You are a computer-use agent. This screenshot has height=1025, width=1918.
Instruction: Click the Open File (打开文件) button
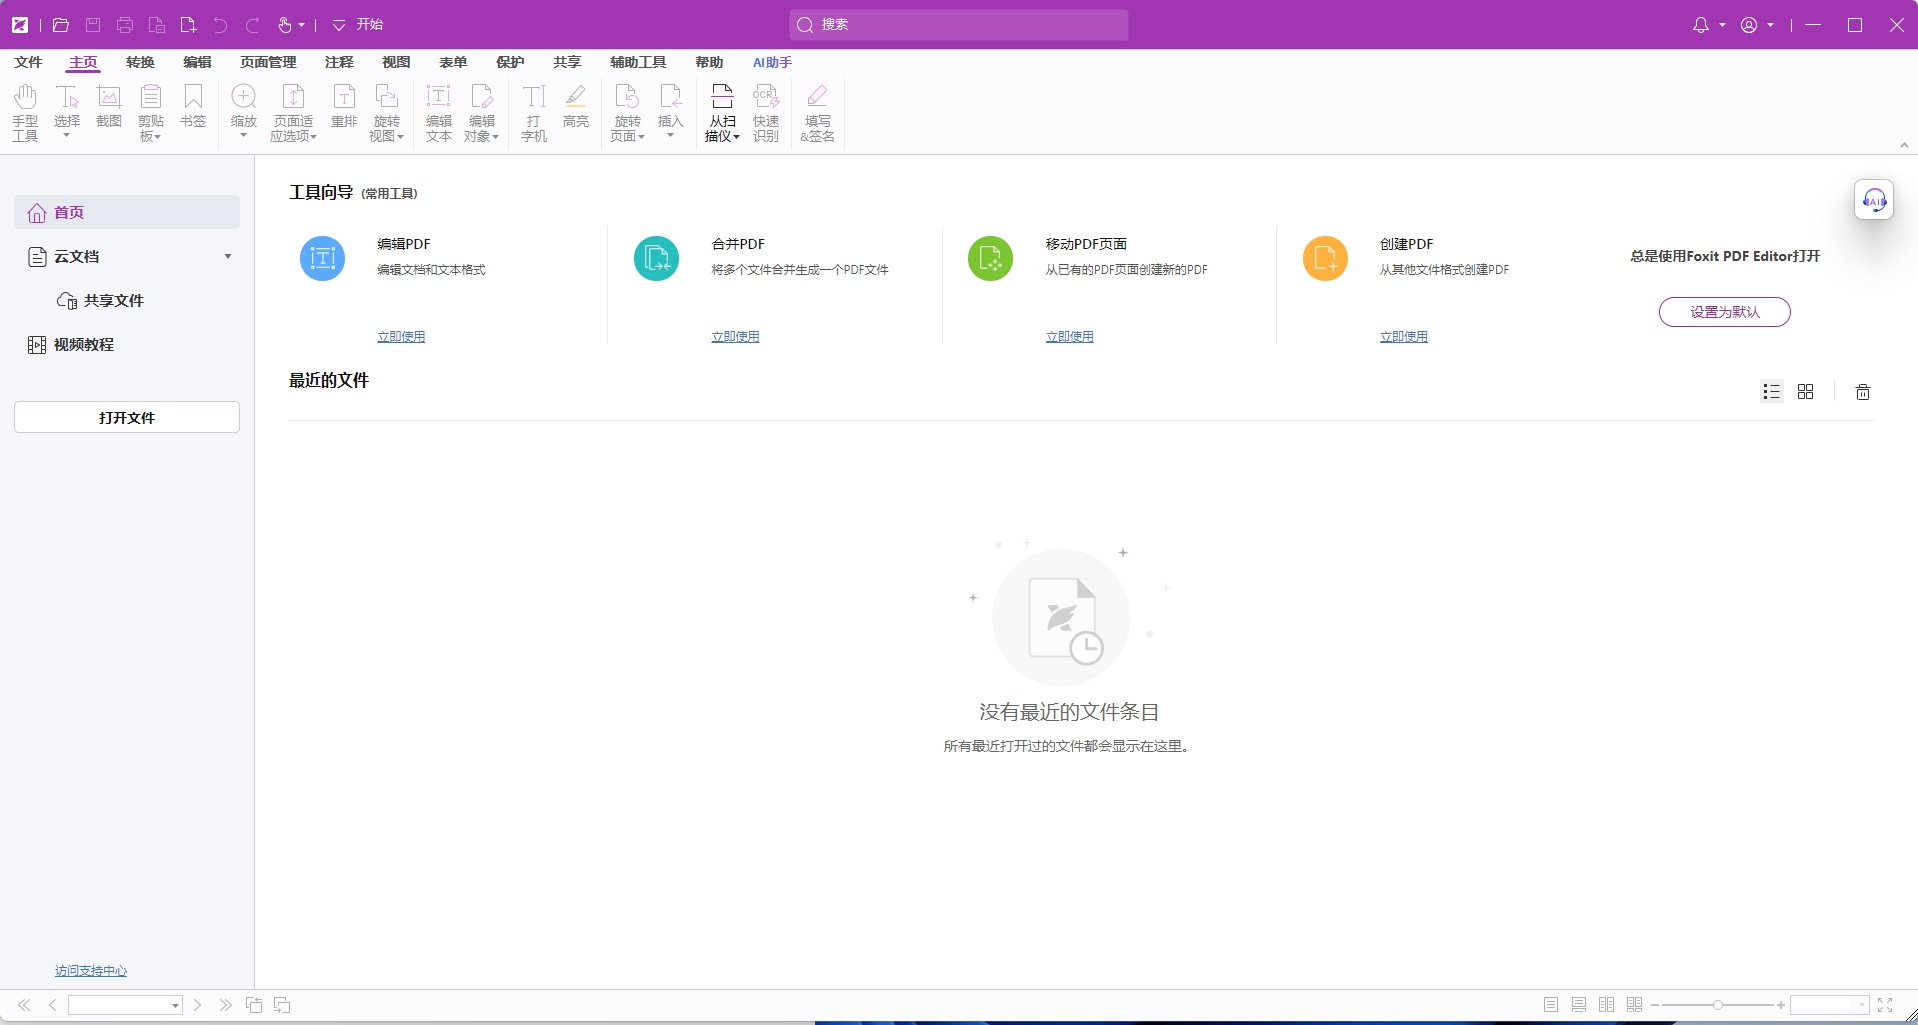click(x=127, y=417)
